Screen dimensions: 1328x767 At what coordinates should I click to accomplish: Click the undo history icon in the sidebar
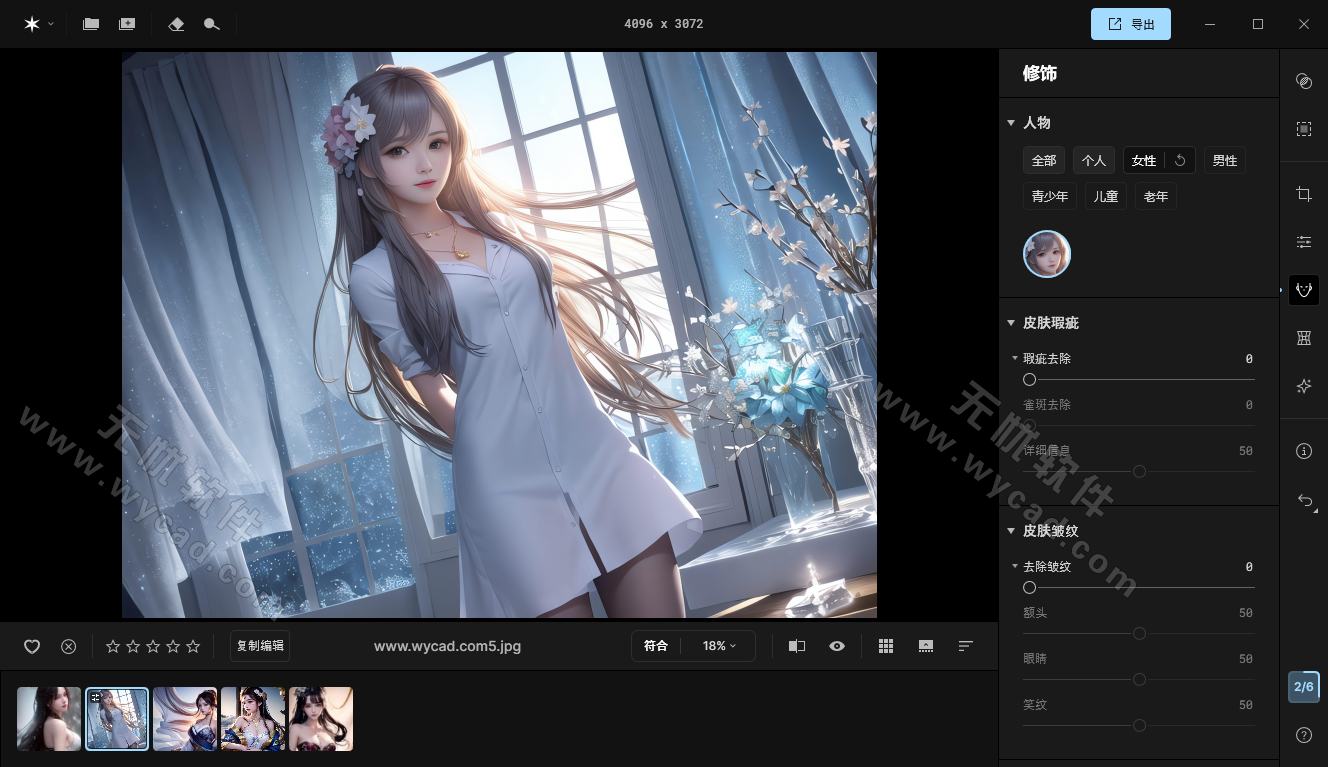[x=1304, y=502]
